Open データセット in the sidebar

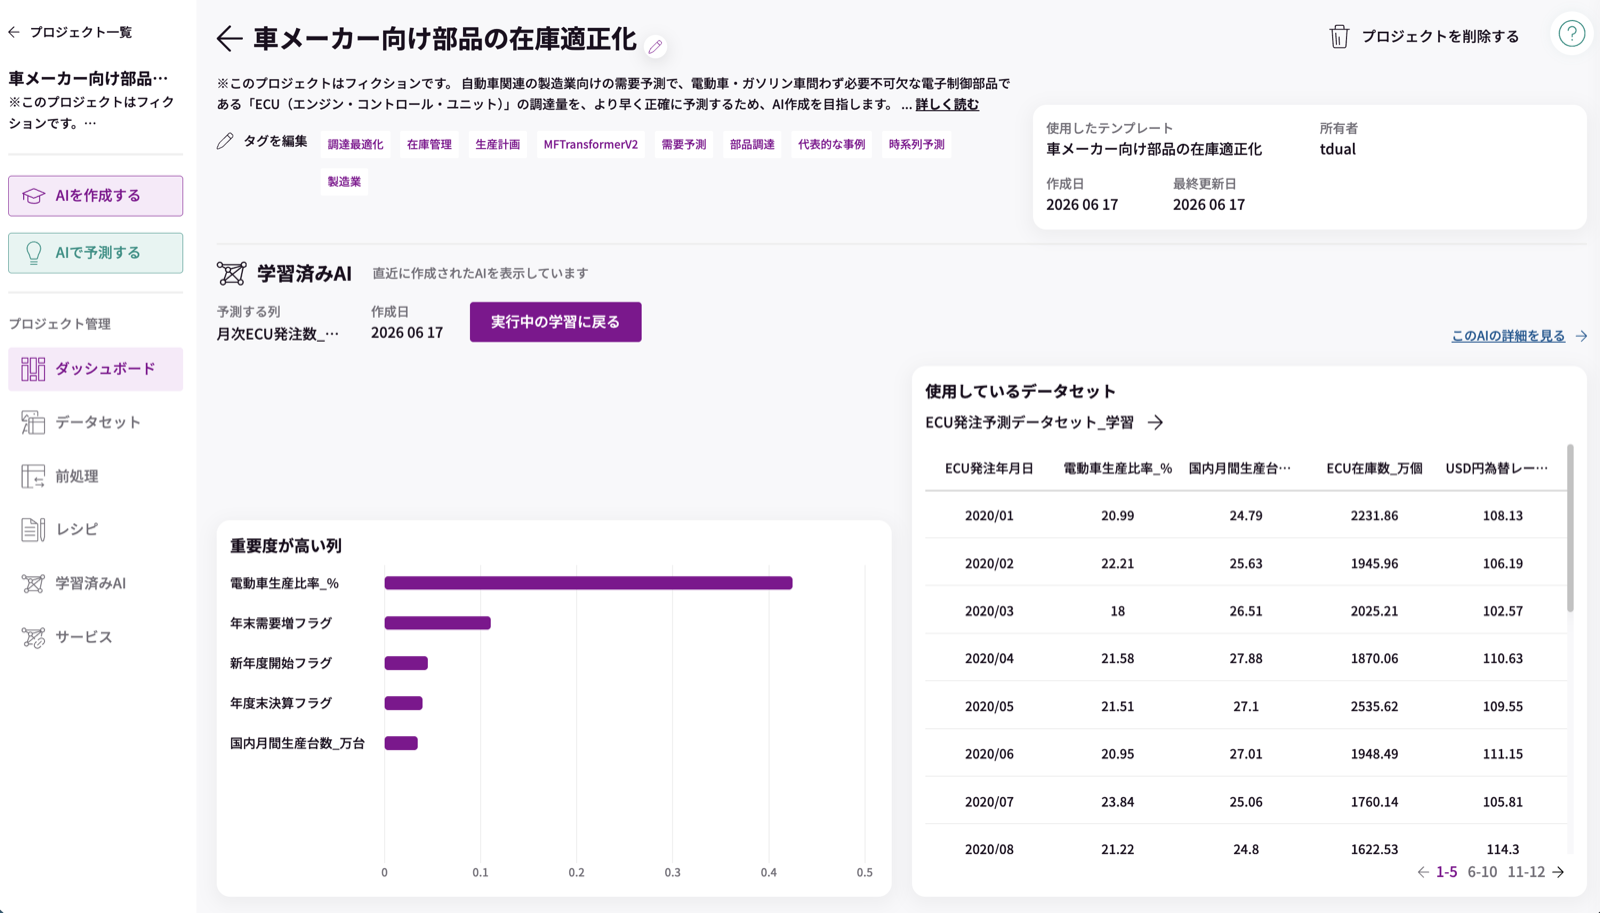coord(95,422)
